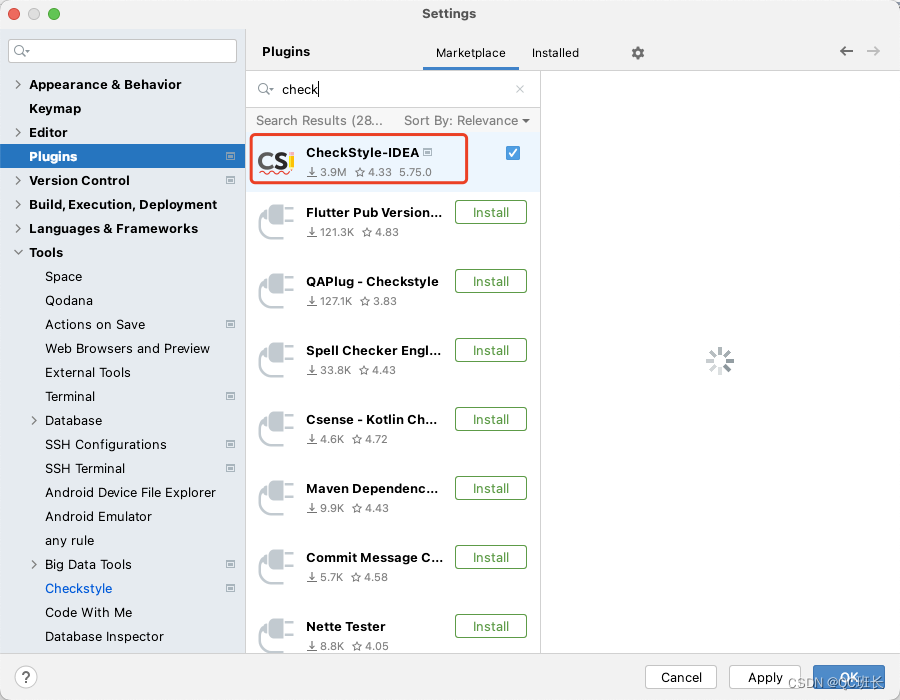Collapse the Tools section

(x=18, y=252)
